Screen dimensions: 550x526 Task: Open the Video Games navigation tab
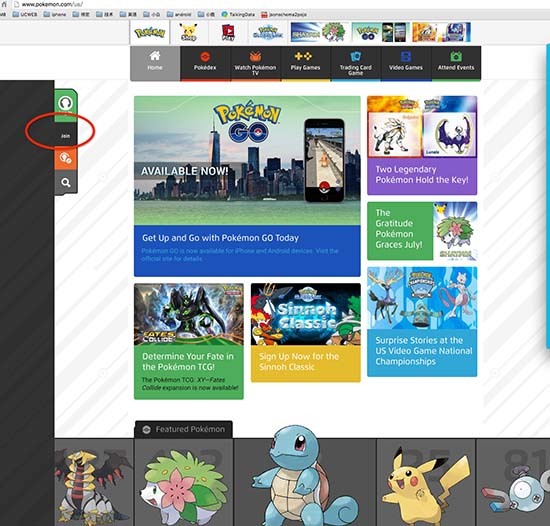pos(406,63)
